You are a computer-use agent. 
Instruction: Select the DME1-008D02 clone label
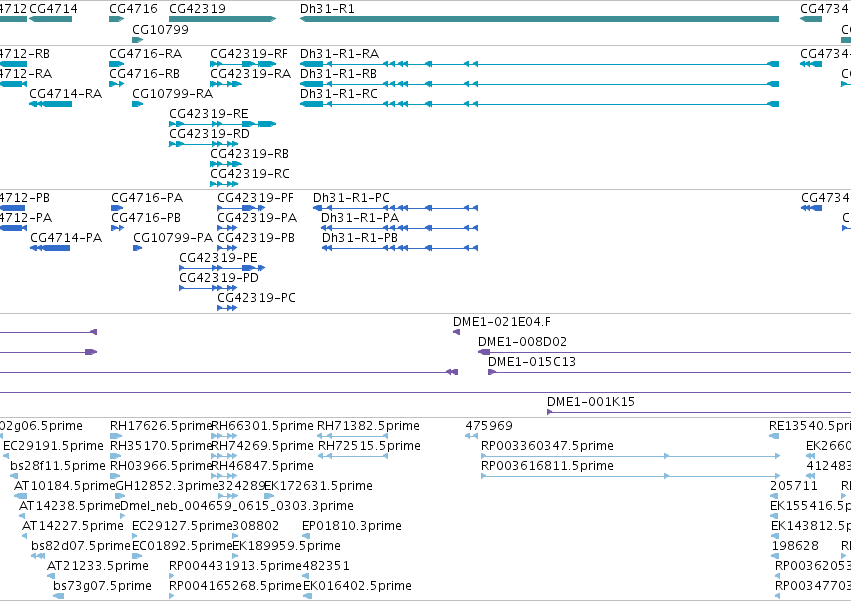pos(523,343)
